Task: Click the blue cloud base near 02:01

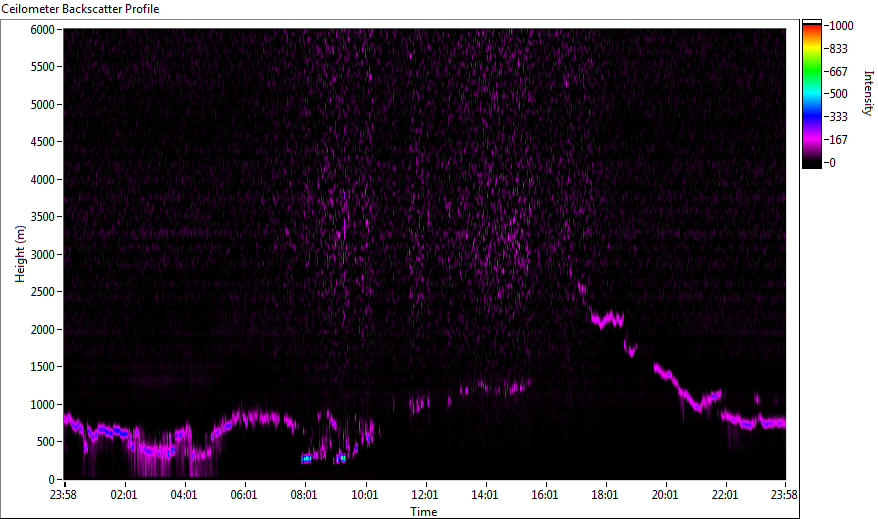Action: (x=112, y=431)
